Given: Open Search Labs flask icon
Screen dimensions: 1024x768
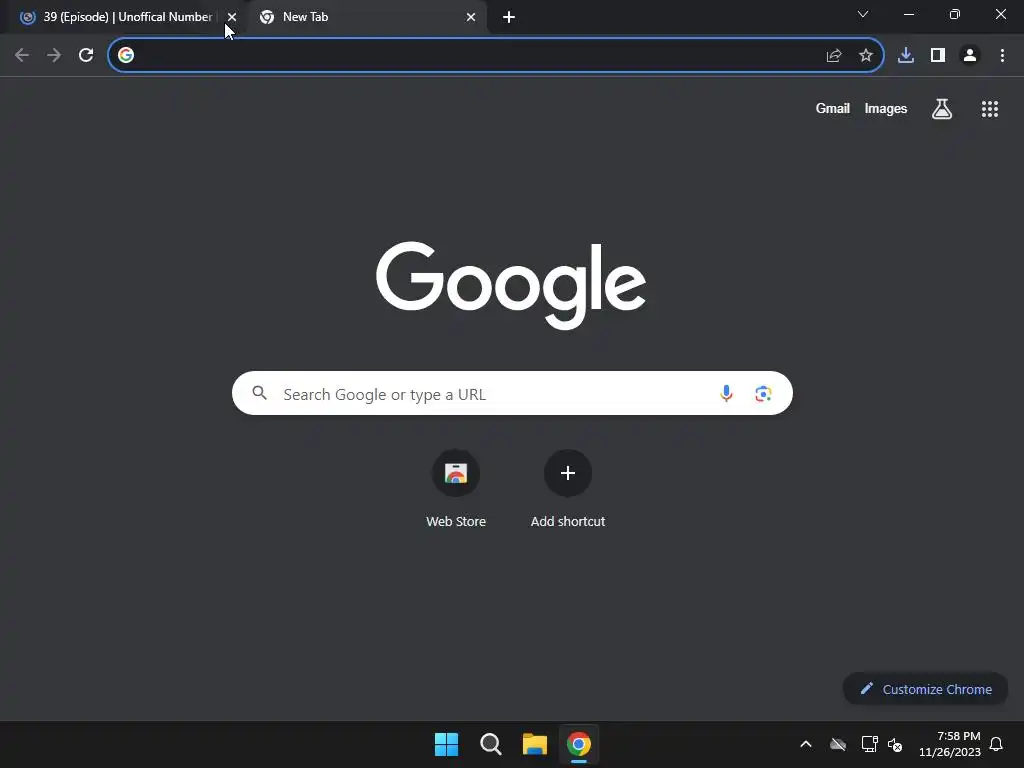Looking at the screenshot, I should coord(942,108).
